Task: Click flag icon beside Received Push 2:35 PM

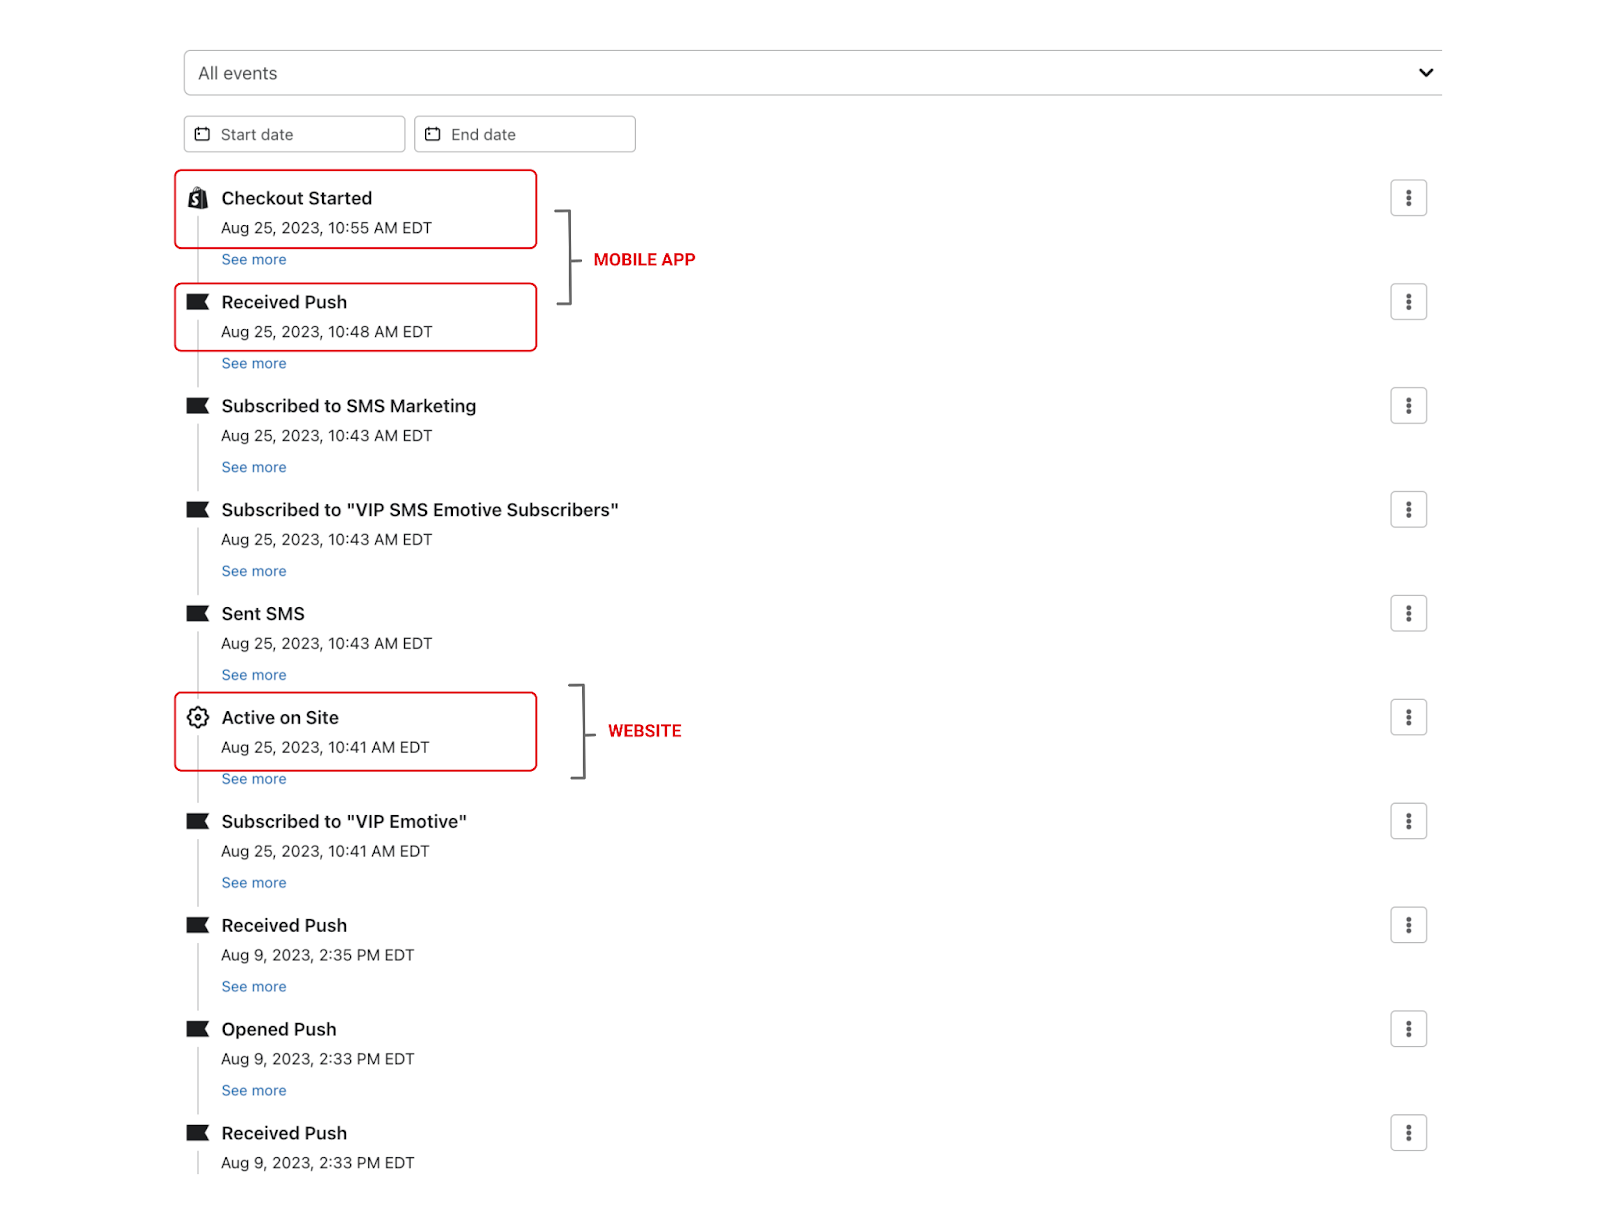Action: 198,925
